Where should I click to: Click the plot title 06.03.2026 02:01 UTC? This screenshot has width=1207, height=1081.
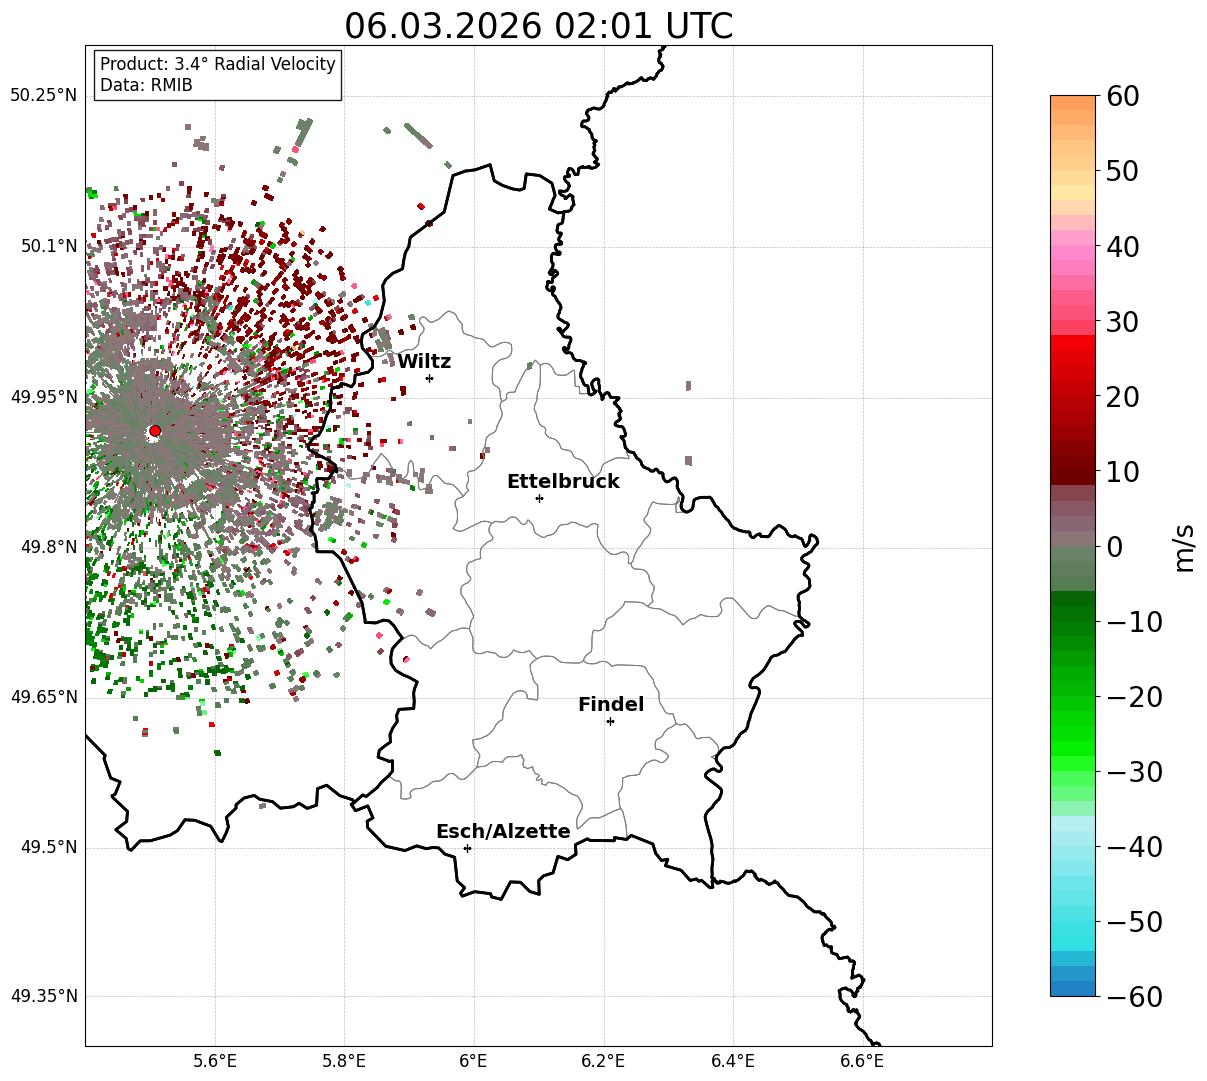[x=538, y=26]
